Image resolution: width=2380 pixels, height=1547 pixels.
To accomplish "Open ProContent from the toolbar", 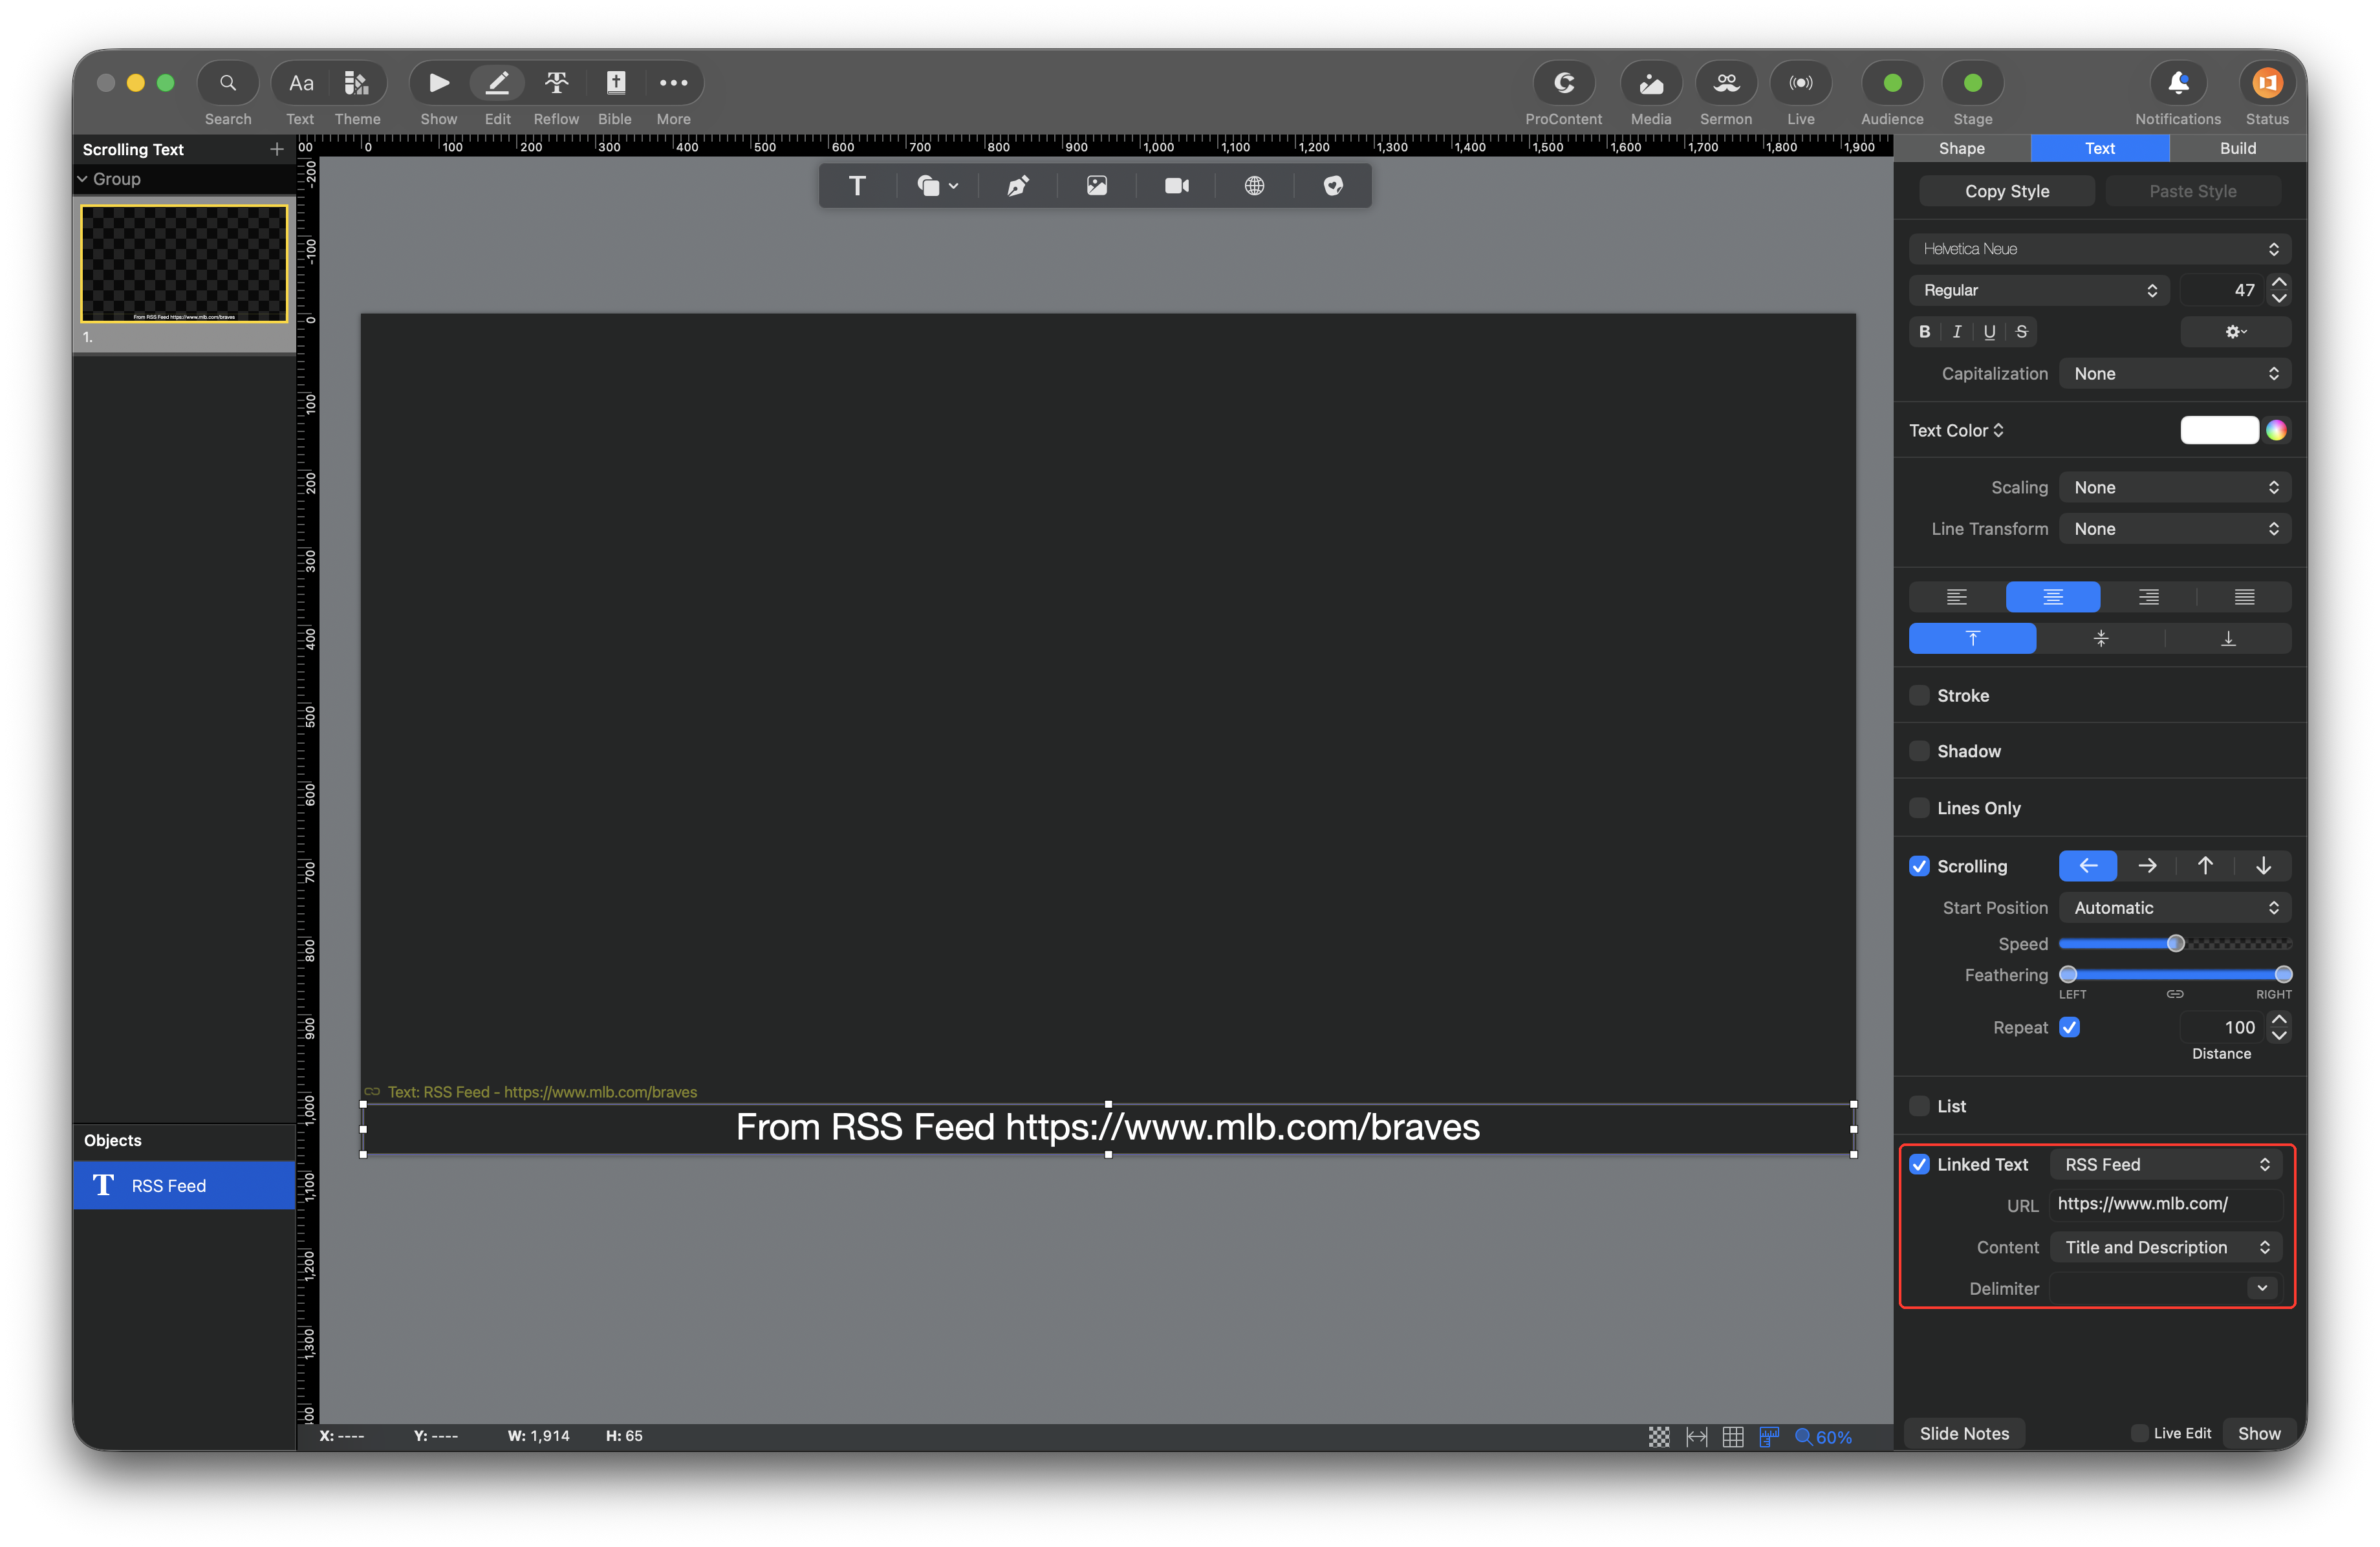I will [x=1564, y=83].
